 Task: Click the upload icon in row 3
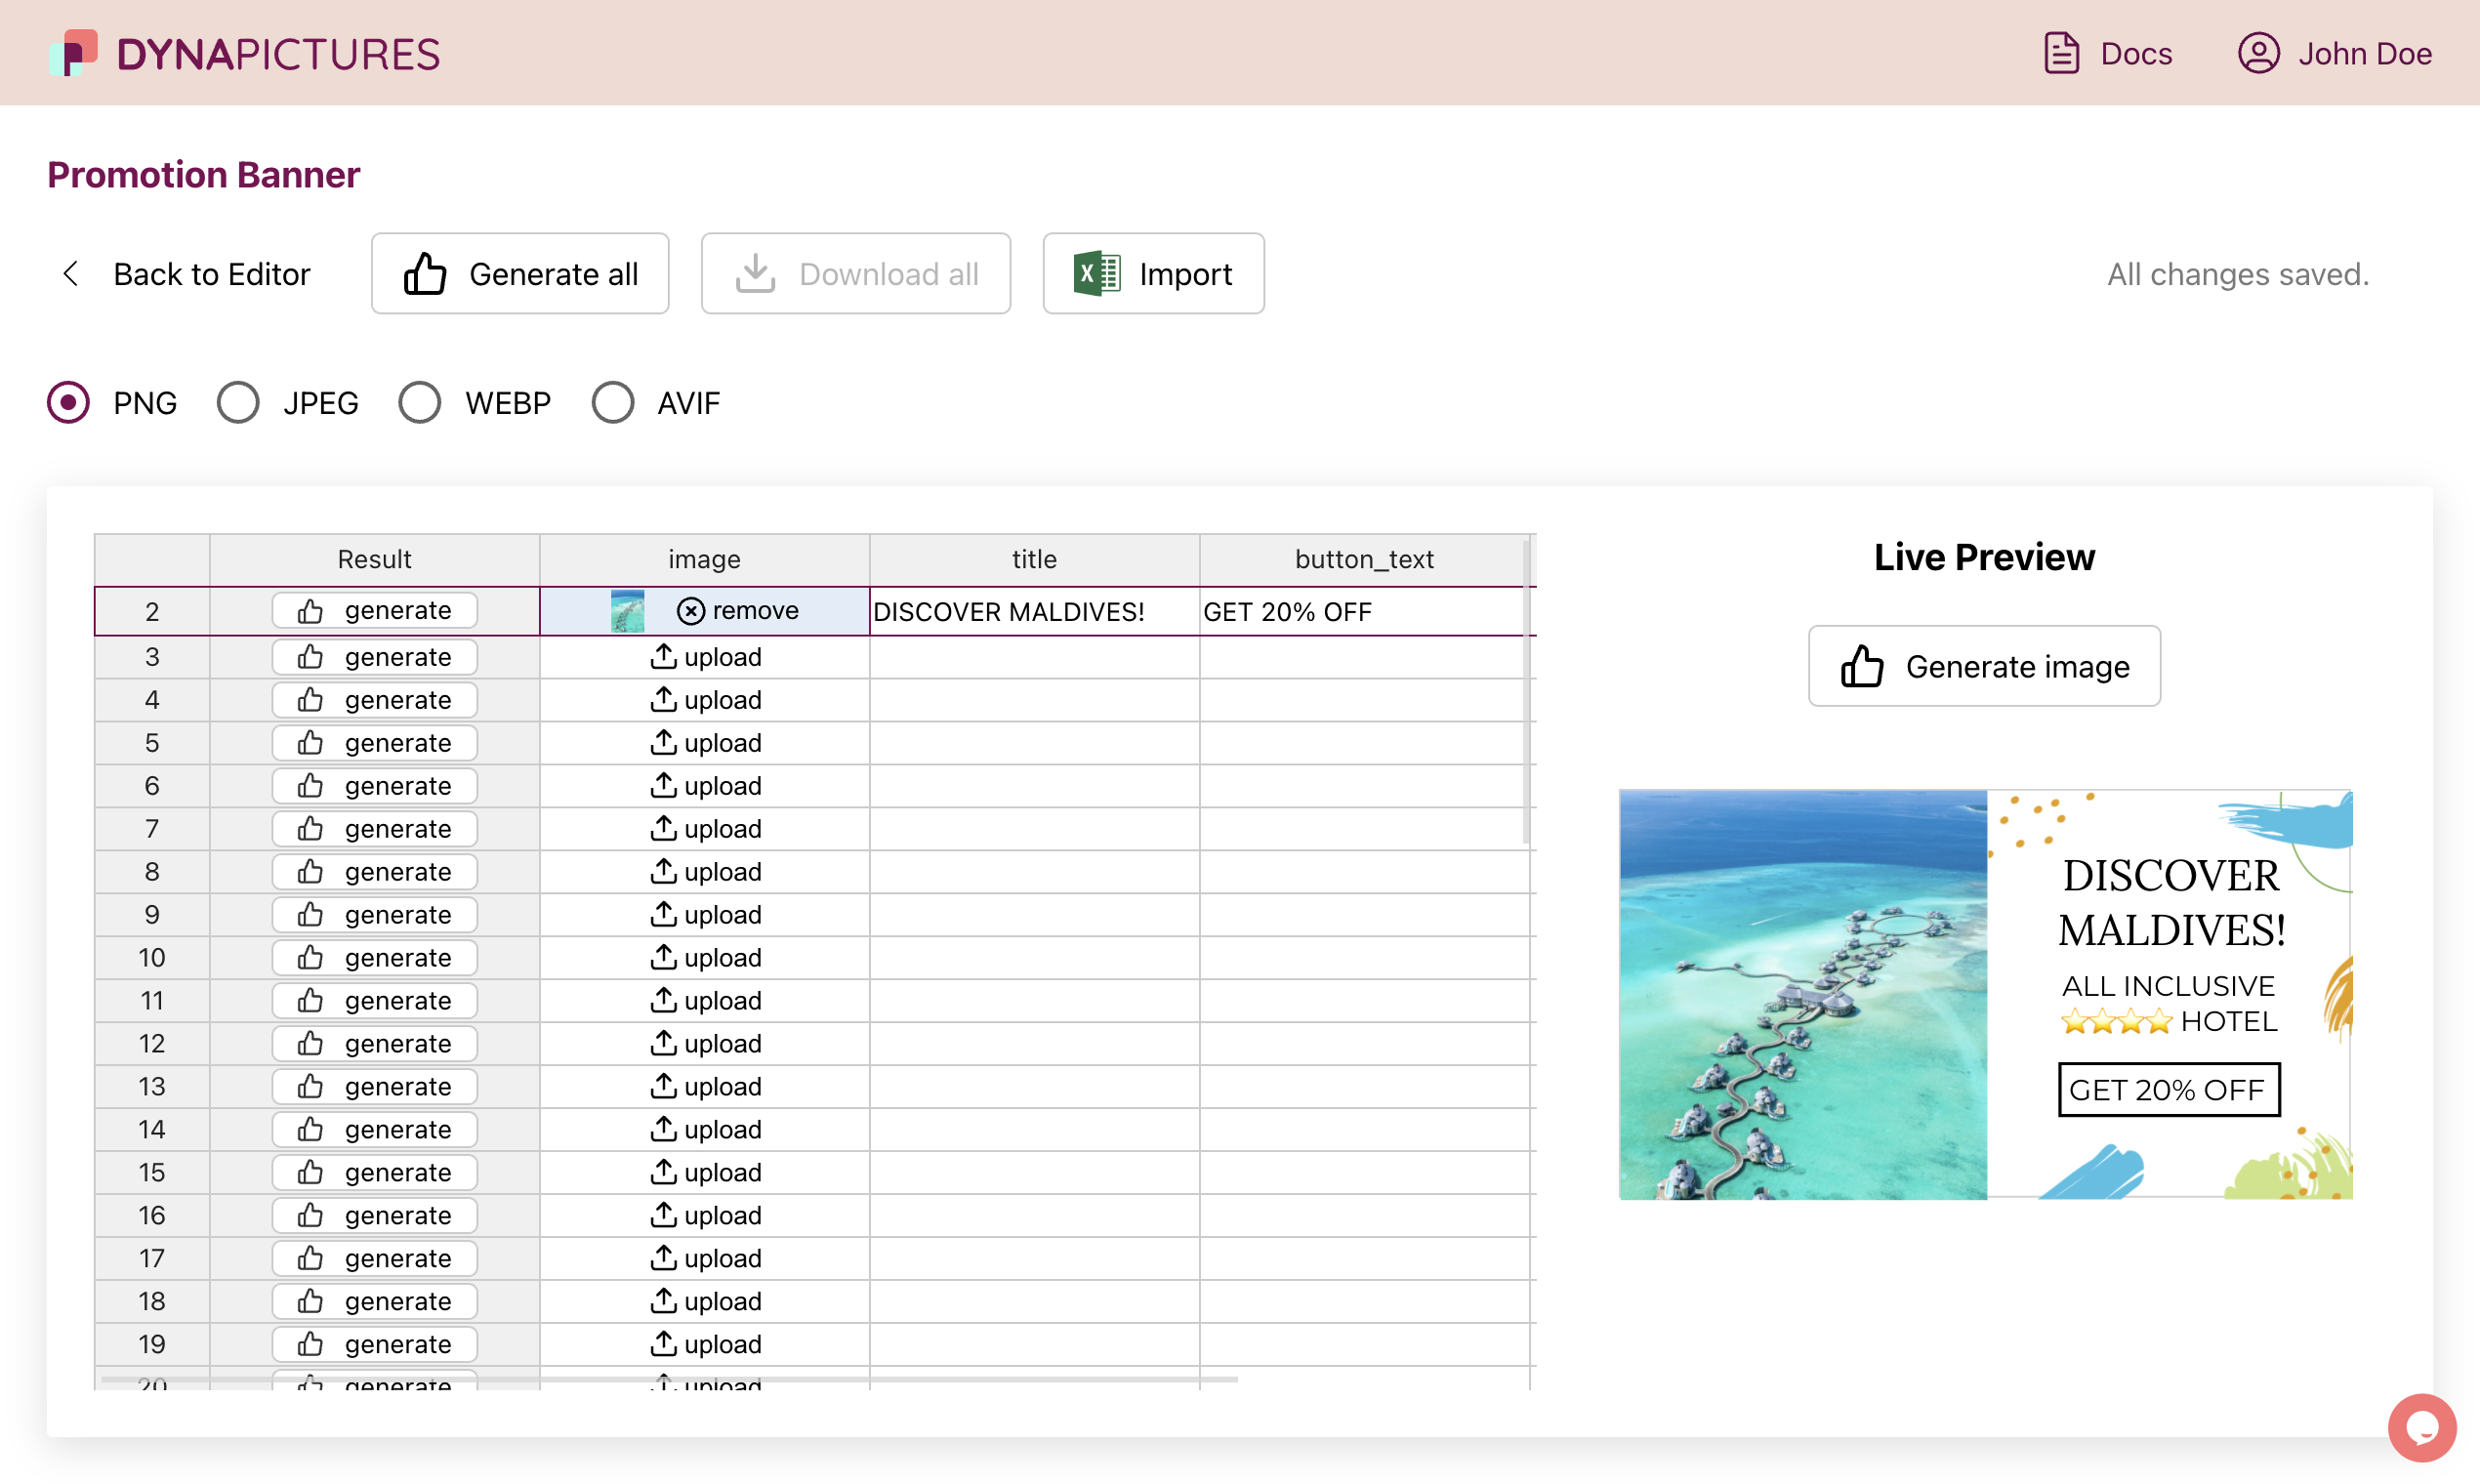coord(663,657)
